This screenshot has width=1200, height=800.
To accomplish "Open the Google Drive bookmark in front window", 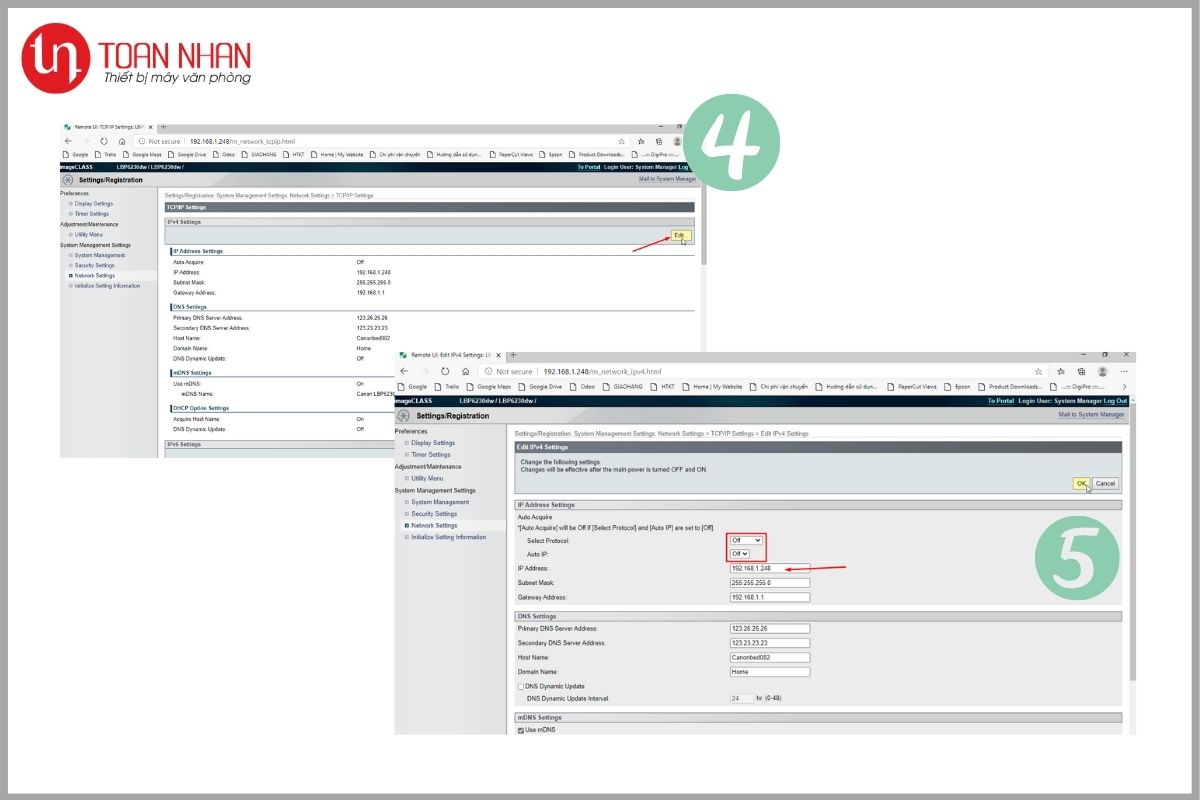I will (540, 386).
